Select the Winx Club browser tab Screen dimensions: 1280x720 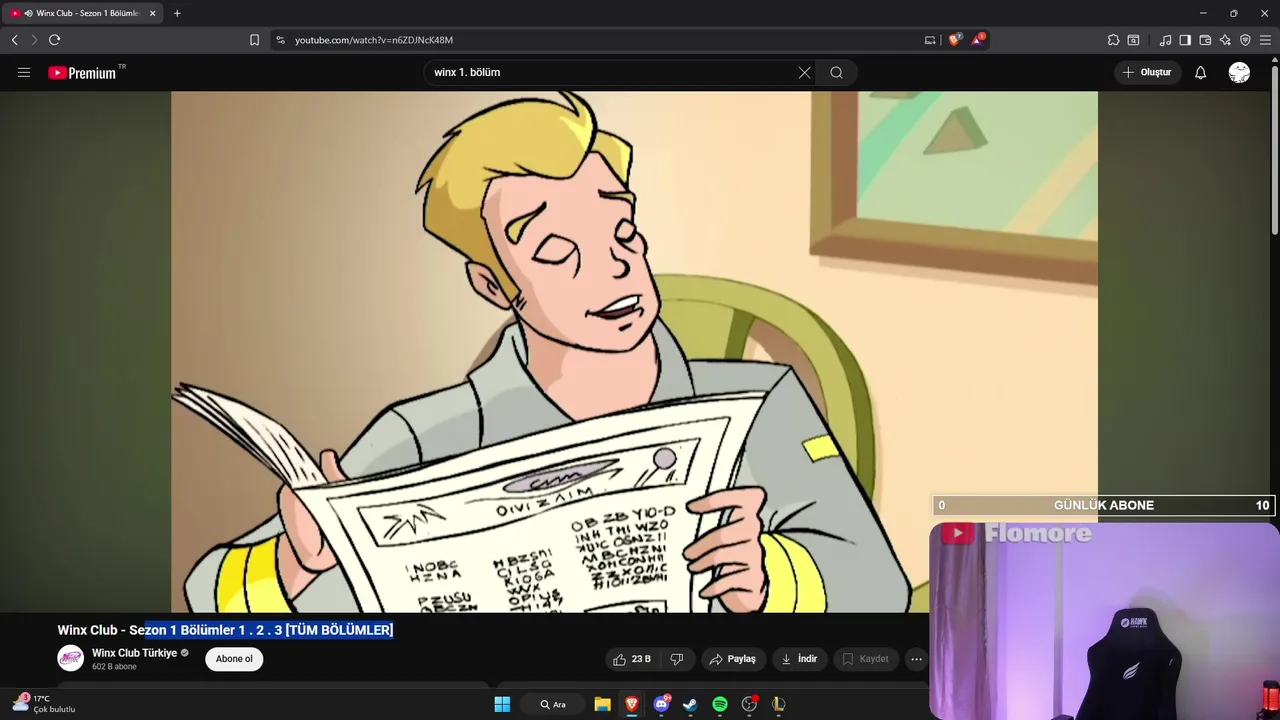point(82,13)
